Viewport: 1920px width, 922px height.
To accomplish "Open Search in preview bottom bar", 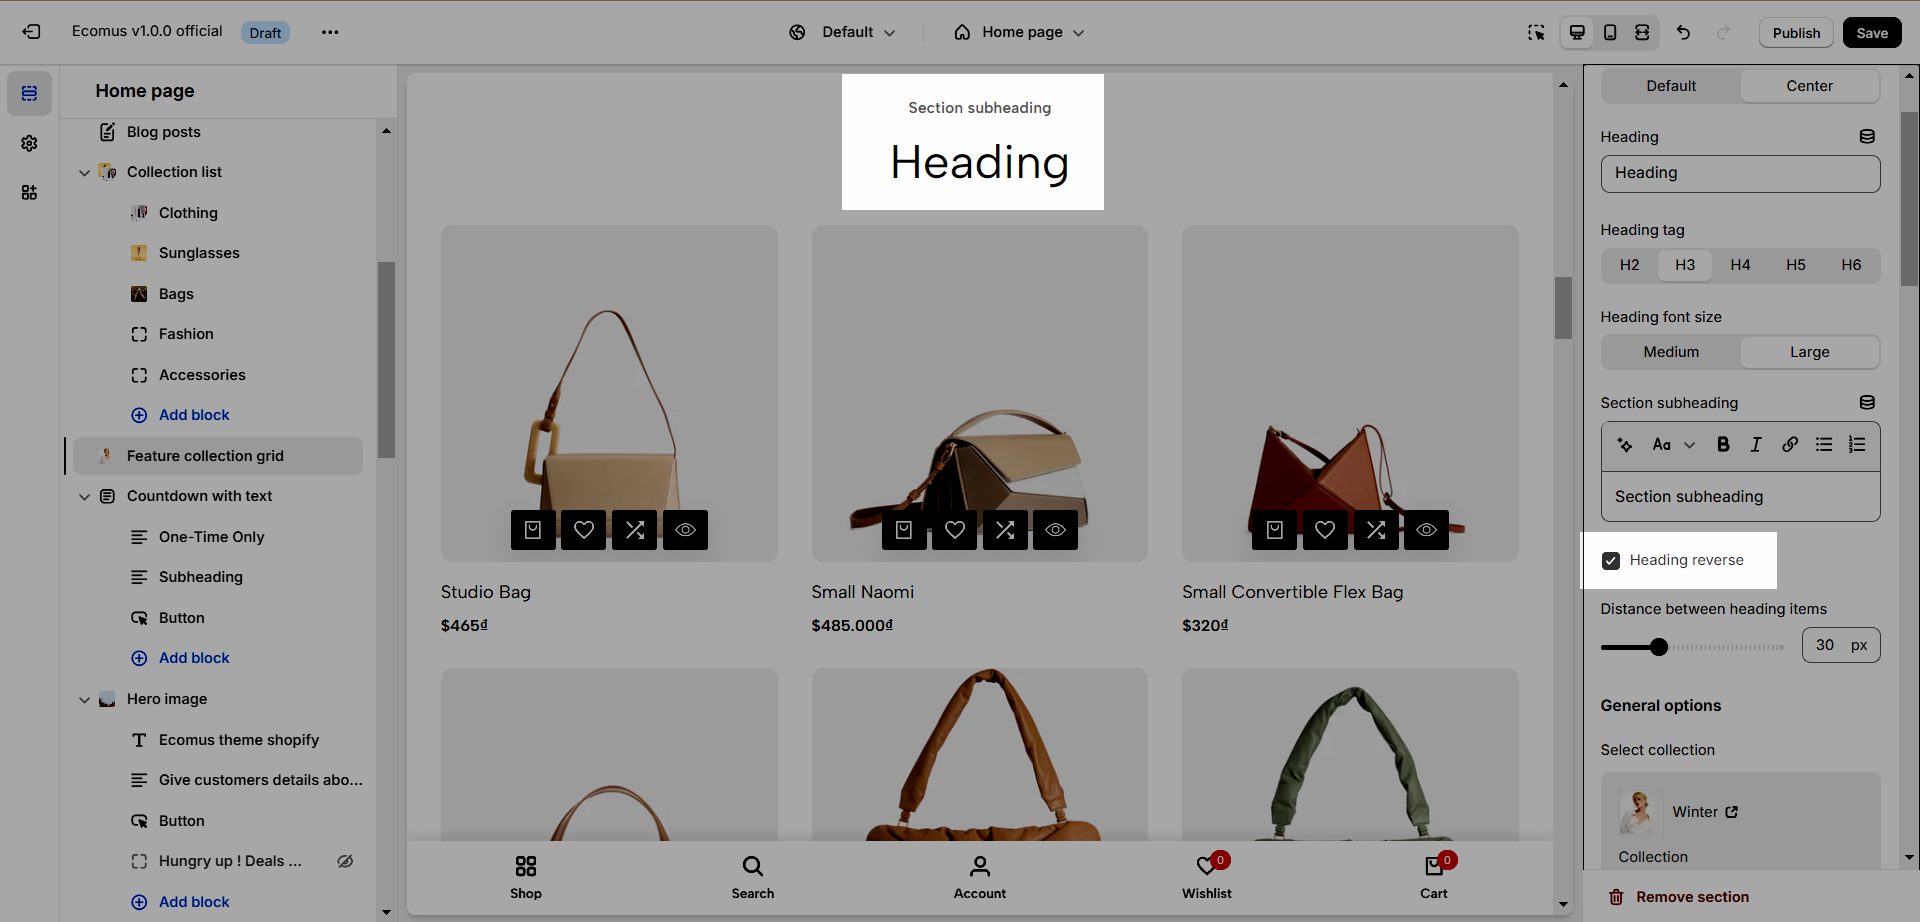I will coord(753,877).
